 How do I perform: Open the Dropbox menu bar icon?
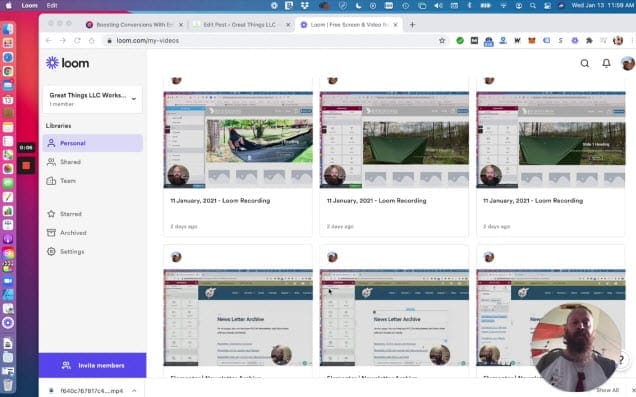[x=305, y=6]
